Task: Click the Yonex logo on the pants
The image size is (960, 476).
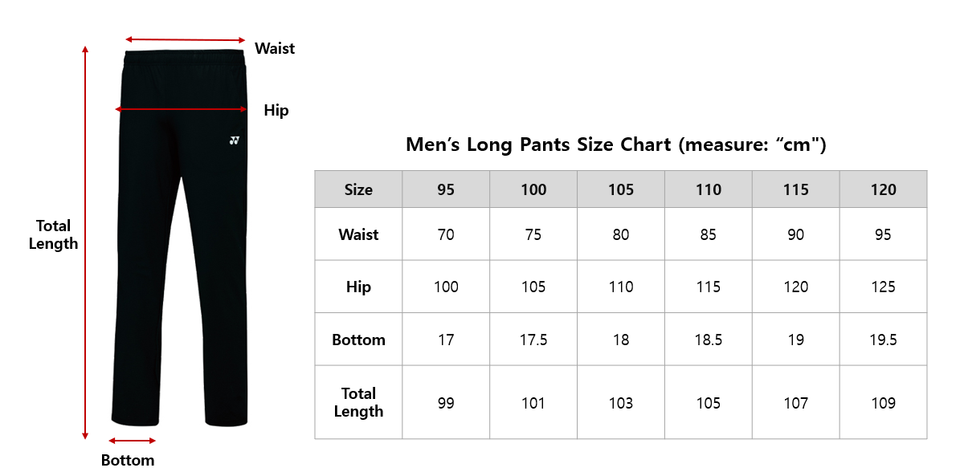Action: tap(234, 141)
